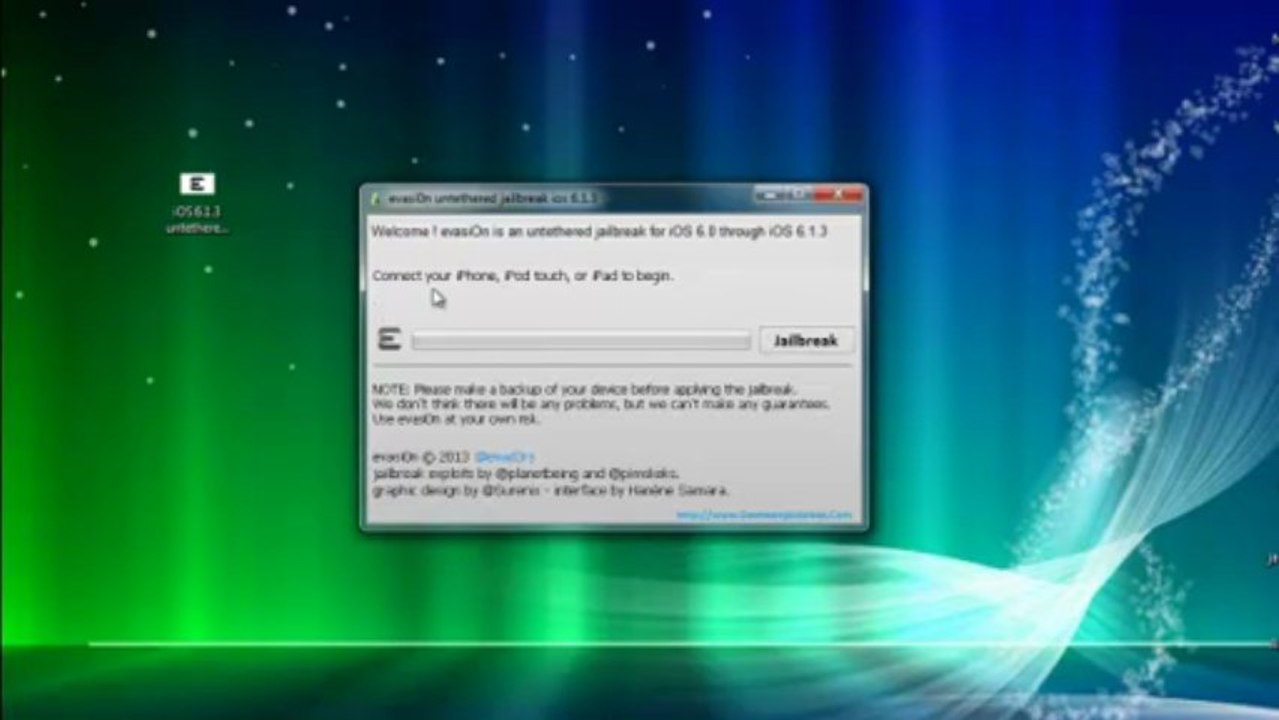Click 'We don't think there will be any problems' line
The height and width of the screenshot is (720, 1279).
600,404
